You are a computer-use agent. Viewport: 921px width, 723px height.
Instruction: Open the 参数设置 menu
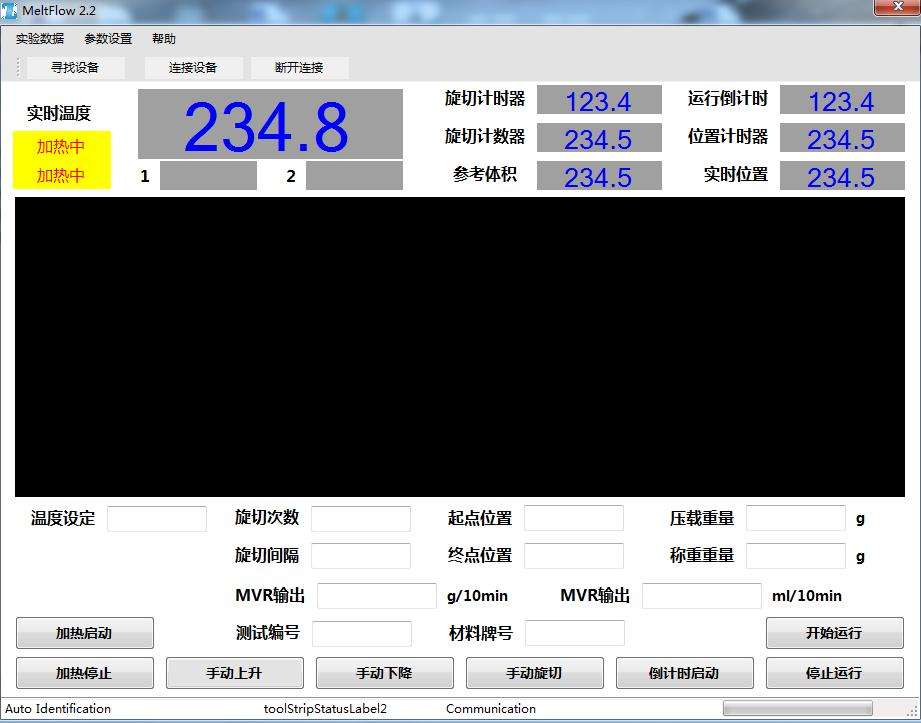pyautogui.click(x=108, y=39)
